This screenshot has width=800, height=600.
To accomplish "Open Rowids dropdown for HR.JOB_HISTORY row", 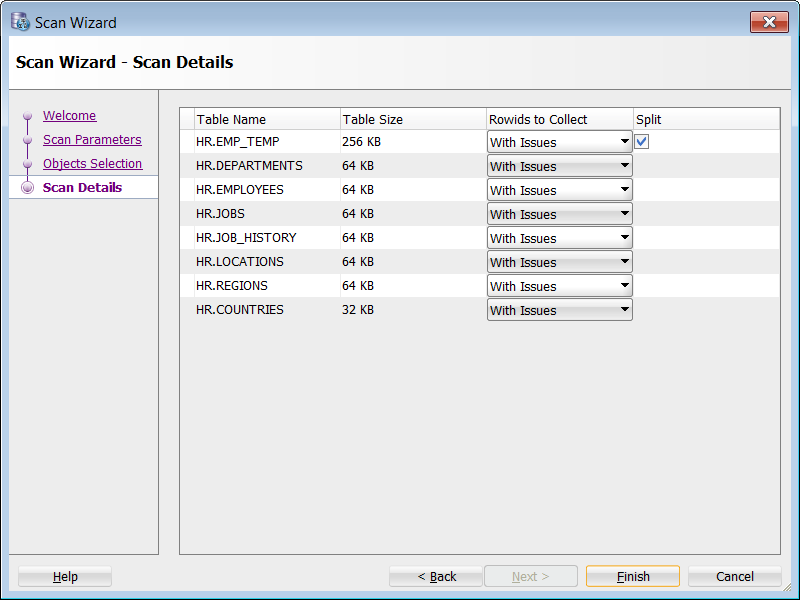I will (560, 238).
